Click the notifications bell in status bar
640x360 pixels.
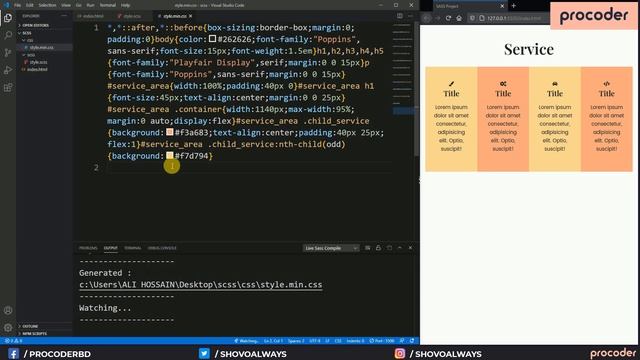tap(412, 341)
